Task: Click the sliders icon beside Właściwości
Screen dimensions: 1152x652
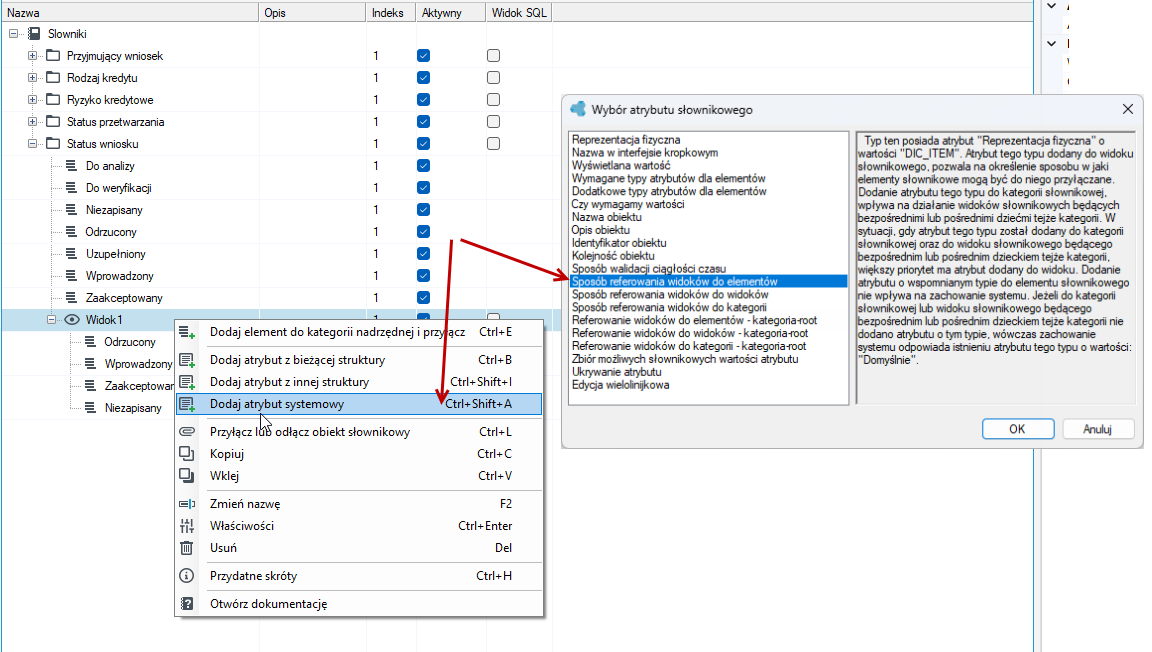Action: (x=187, y=526)
